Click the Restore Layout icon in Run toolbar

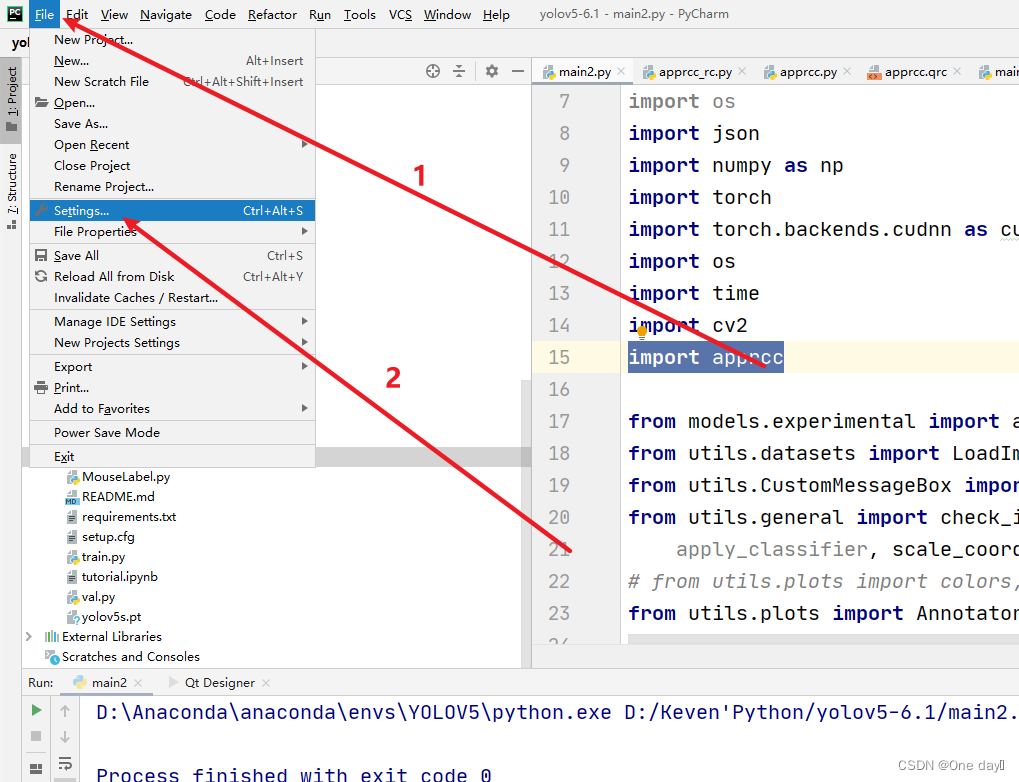click(36, 768)
